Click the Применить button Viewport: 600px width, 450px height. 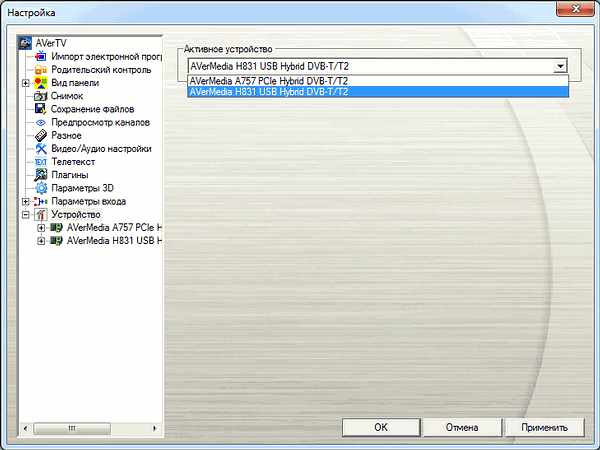click(545, 427)
